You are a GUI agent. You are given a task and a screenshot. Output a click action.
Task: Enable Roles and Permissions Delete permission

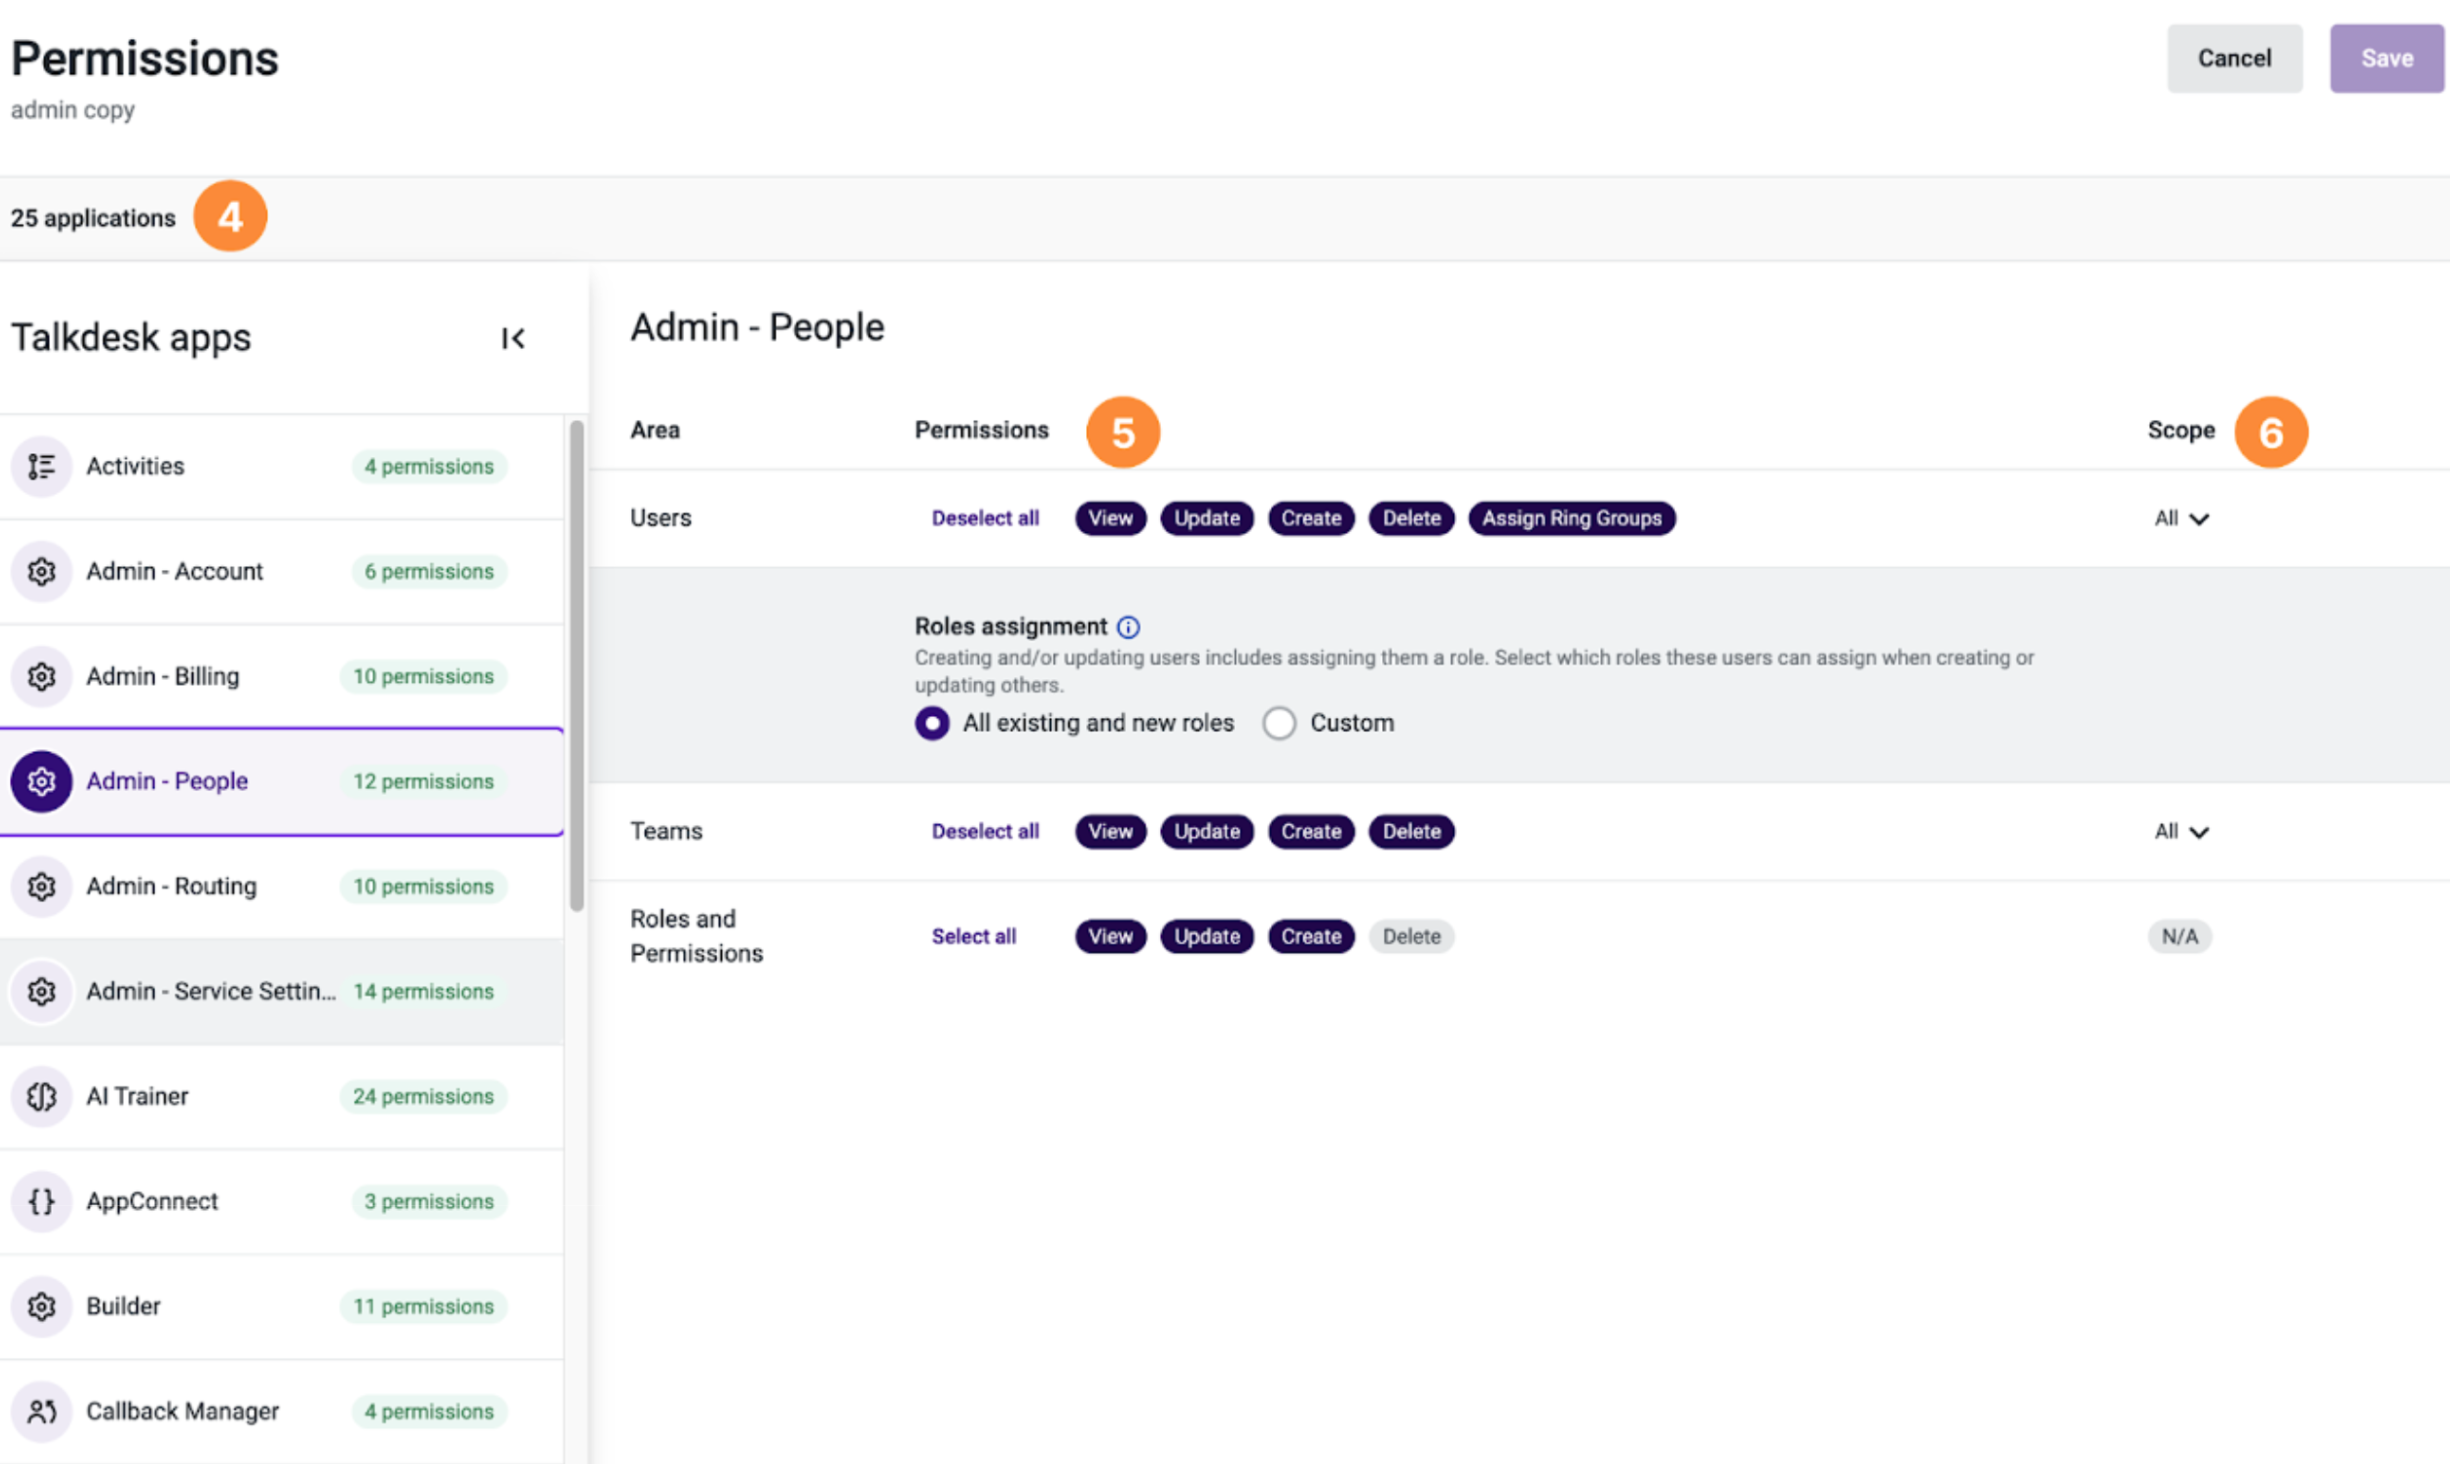[x=1411, y=936]
